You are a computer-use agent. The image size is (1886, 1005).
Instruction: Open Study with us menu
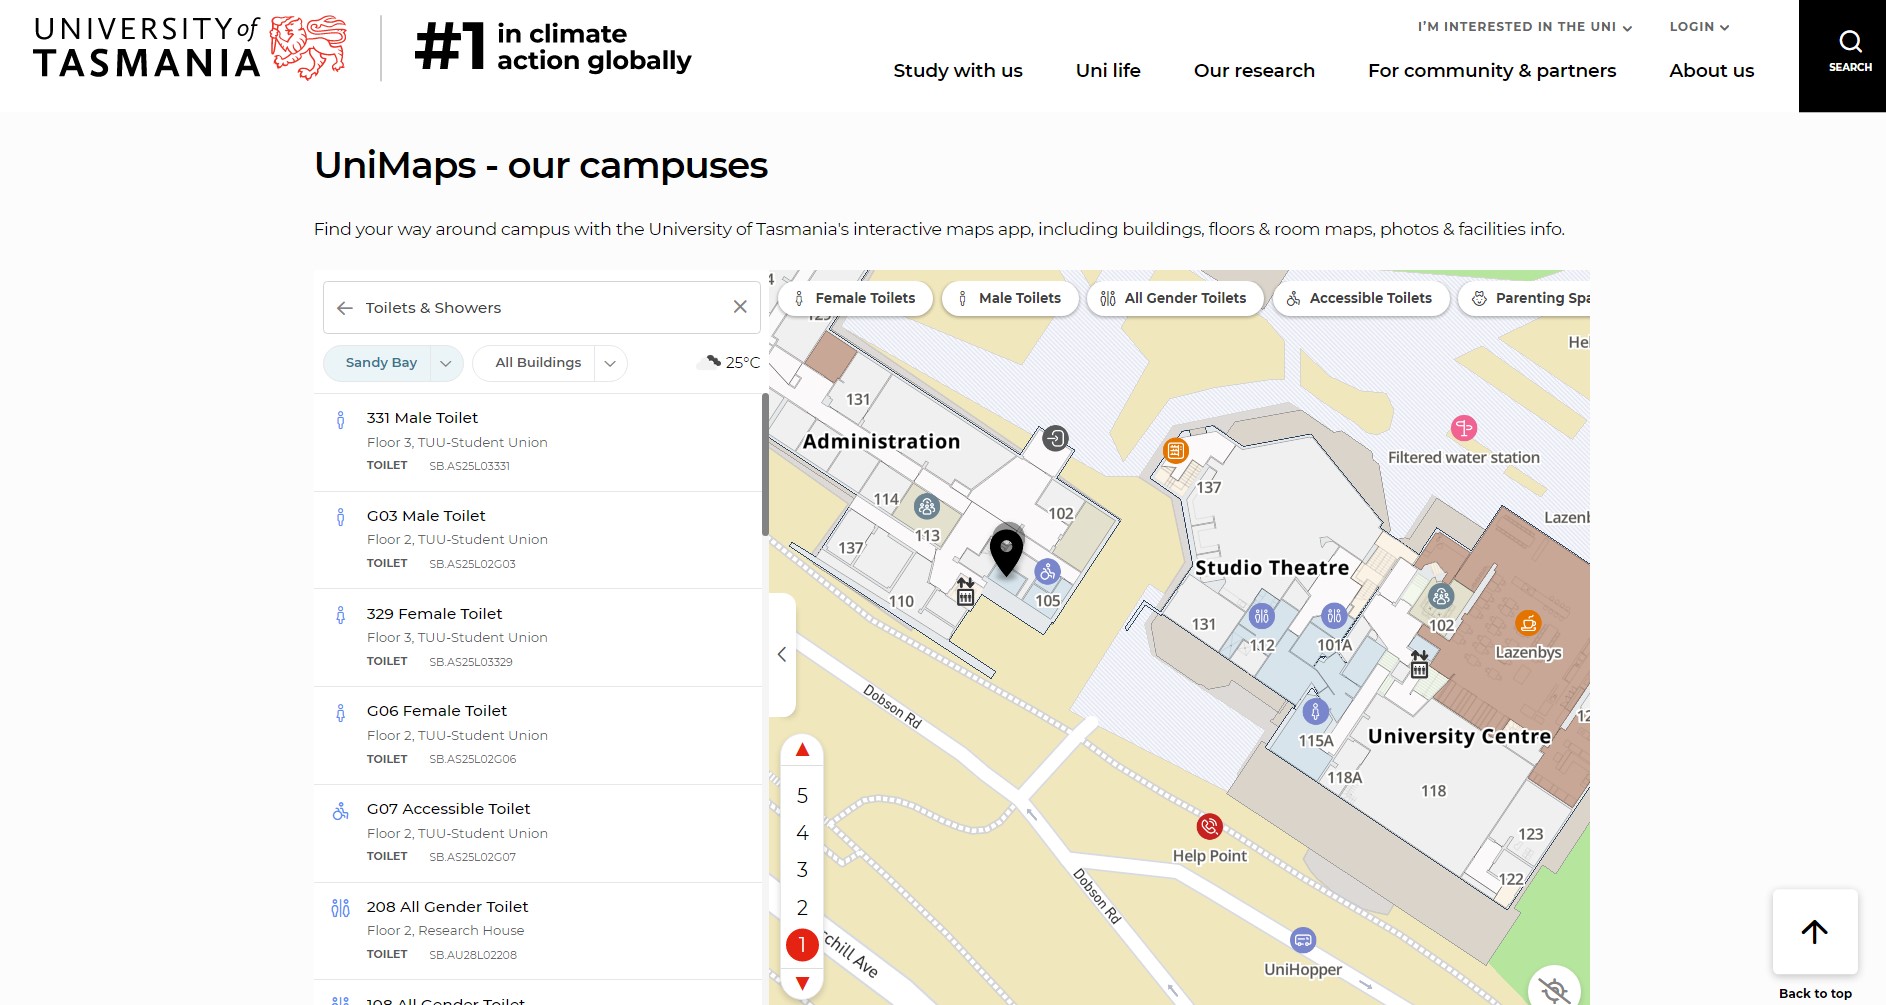click(x=958, y=71)
